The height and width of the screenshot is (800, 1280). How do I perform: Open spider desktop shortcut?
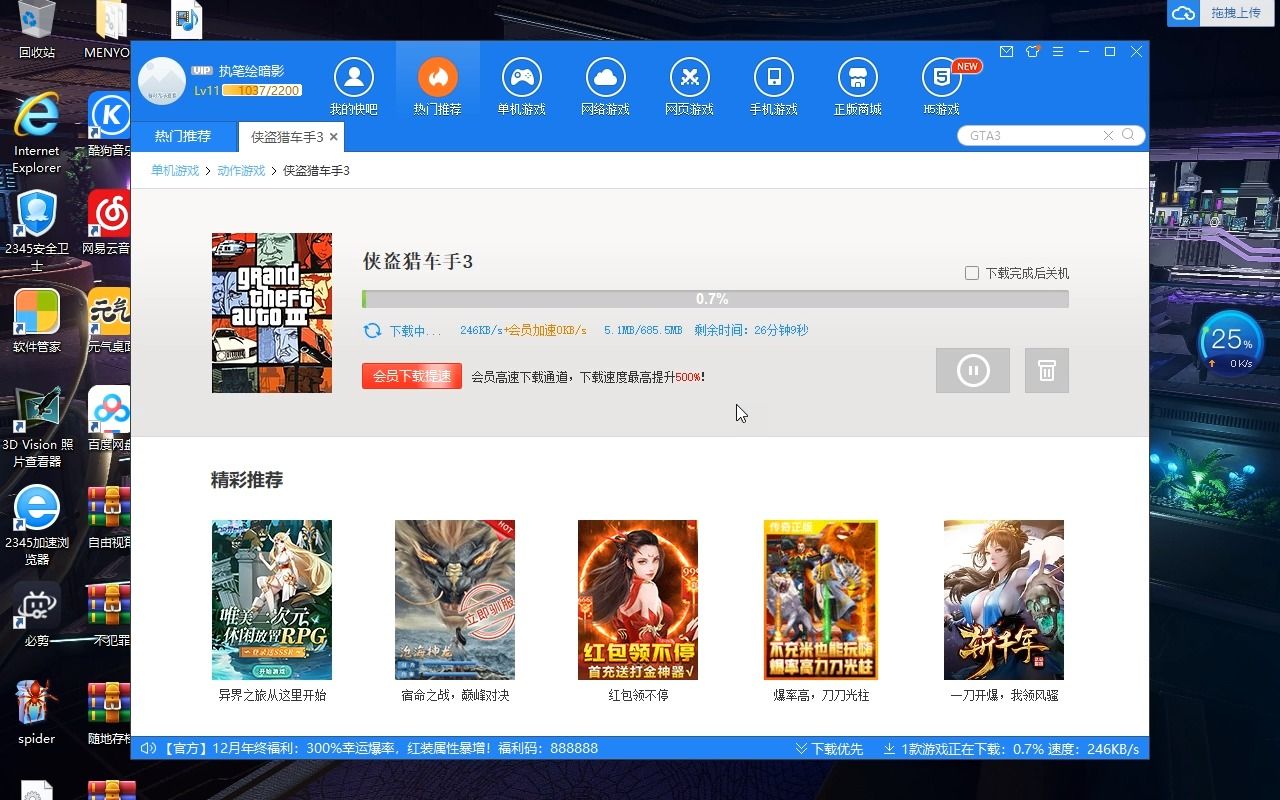[37, 713]
